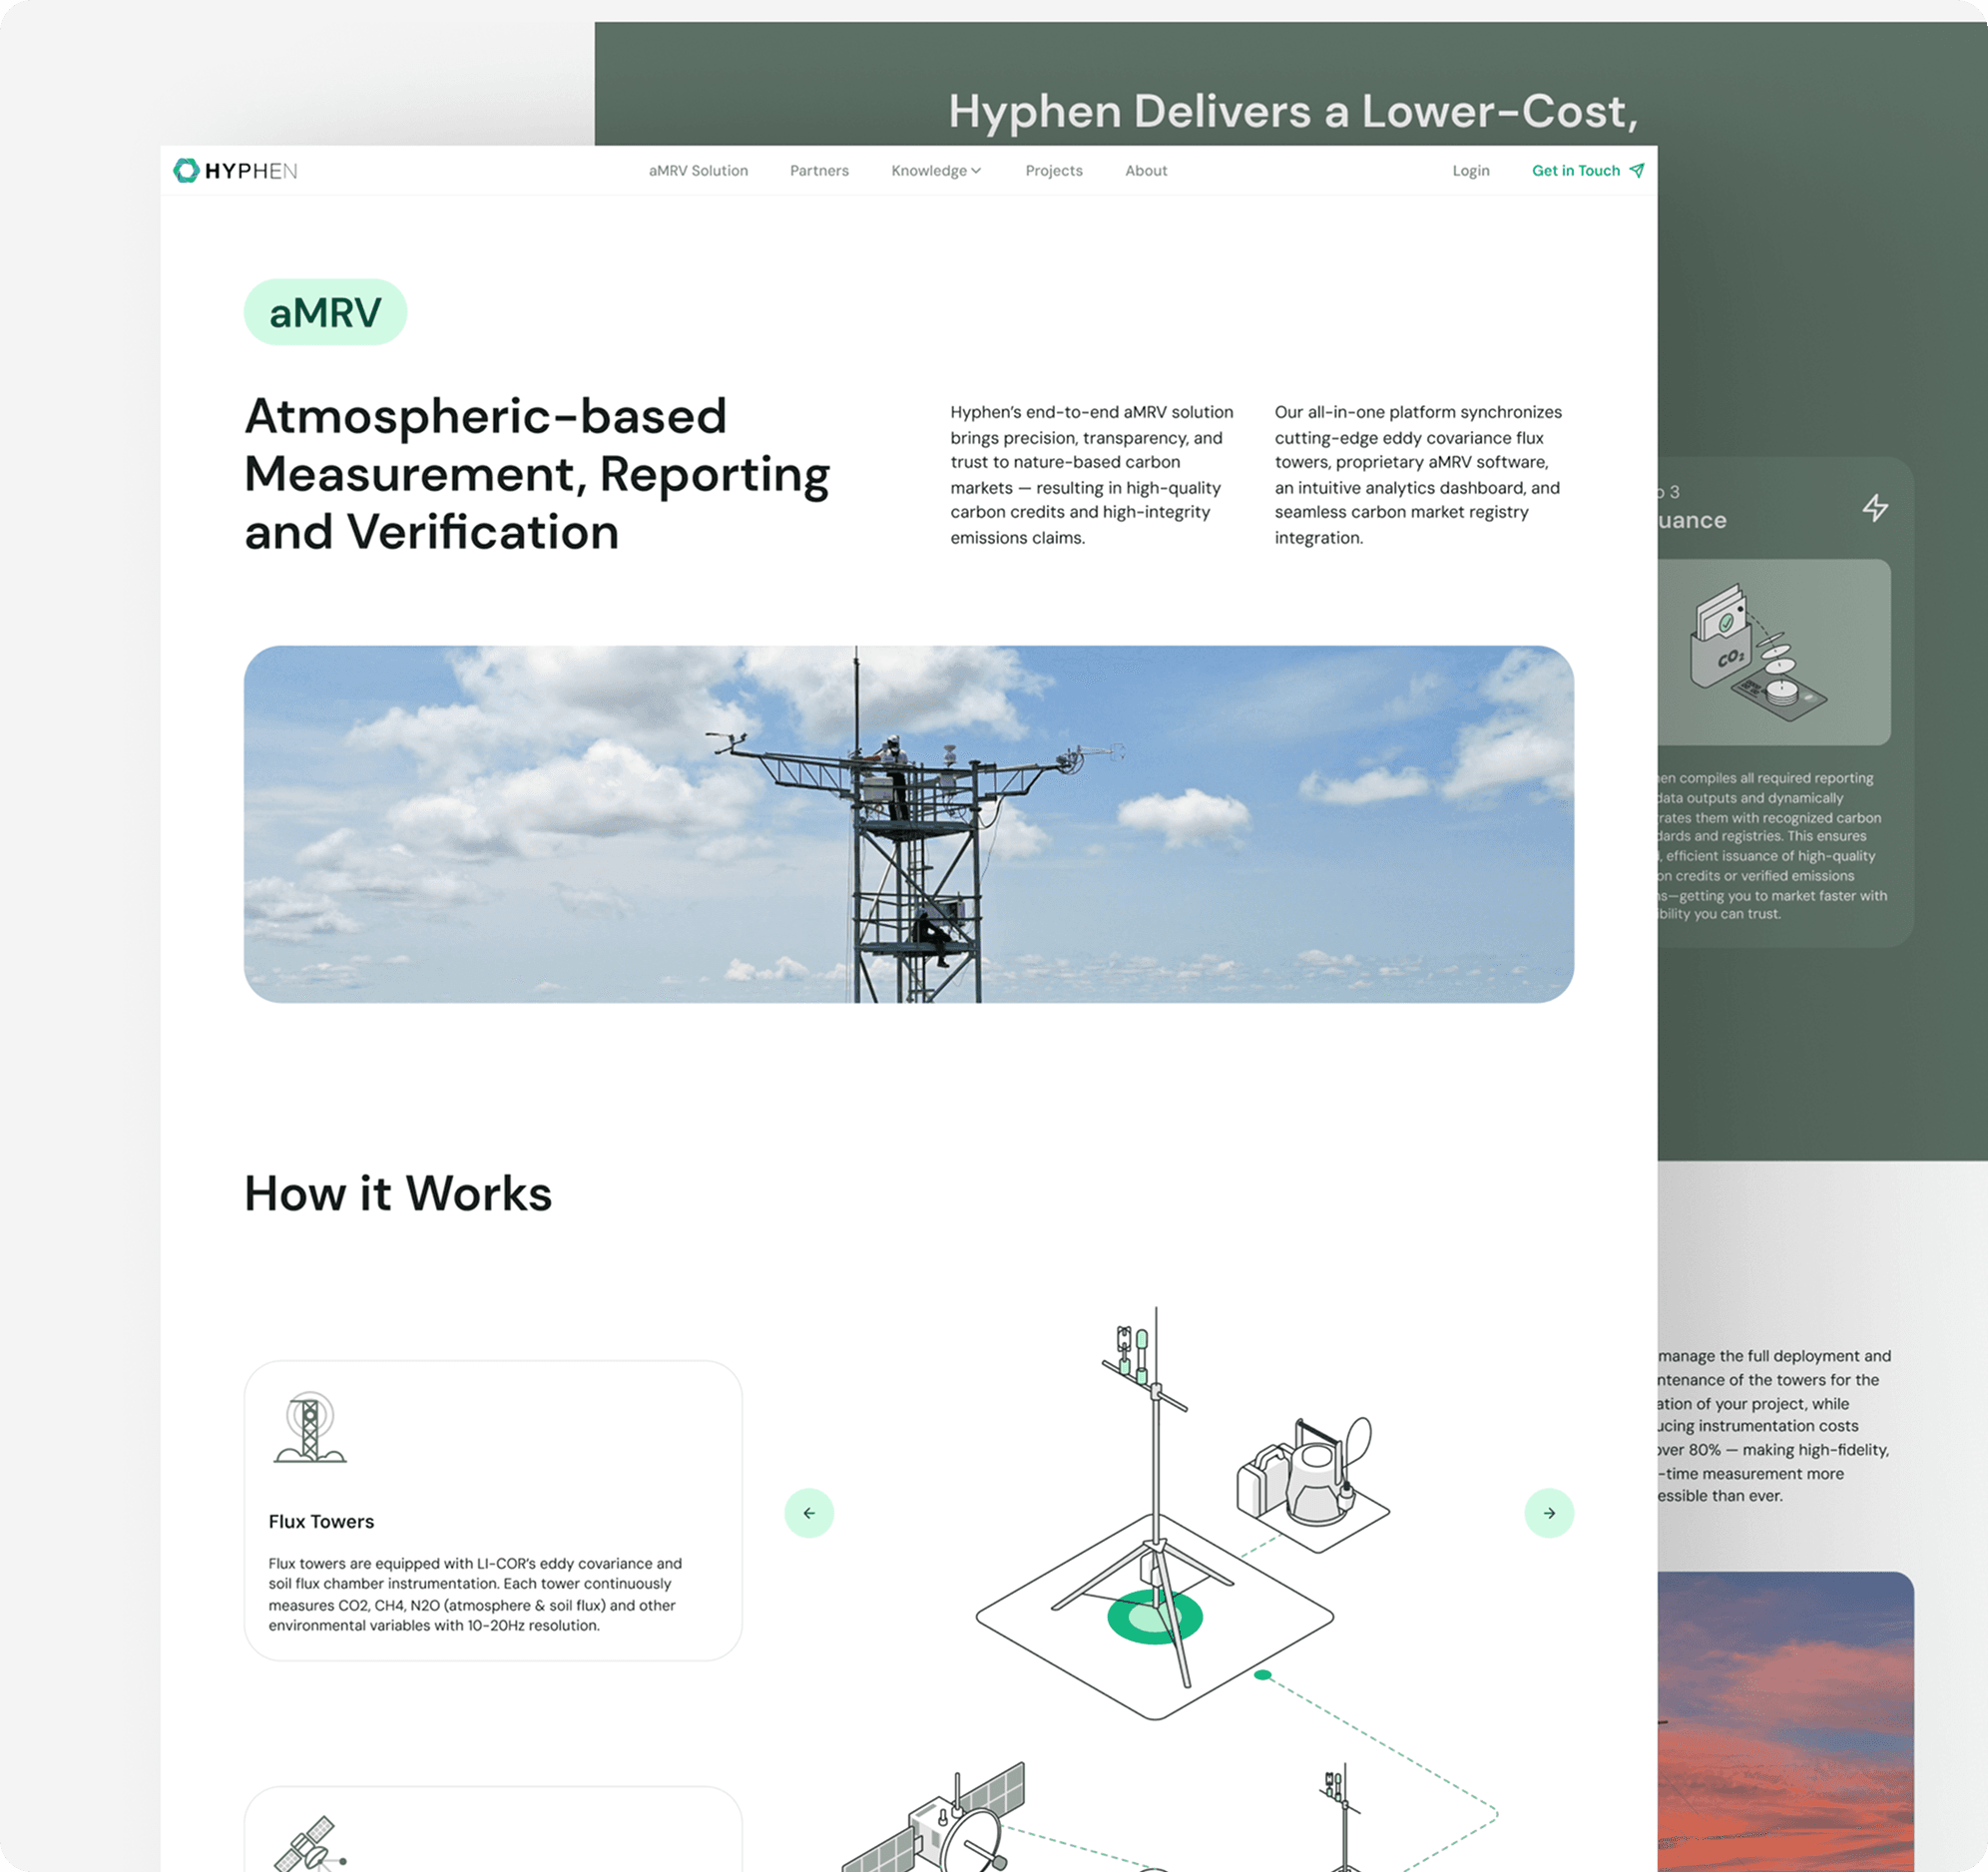The width and height of the screenshot is (1988, 1872).
Task: Expand the Knowledge menu chevron
Action: (977, 170)
